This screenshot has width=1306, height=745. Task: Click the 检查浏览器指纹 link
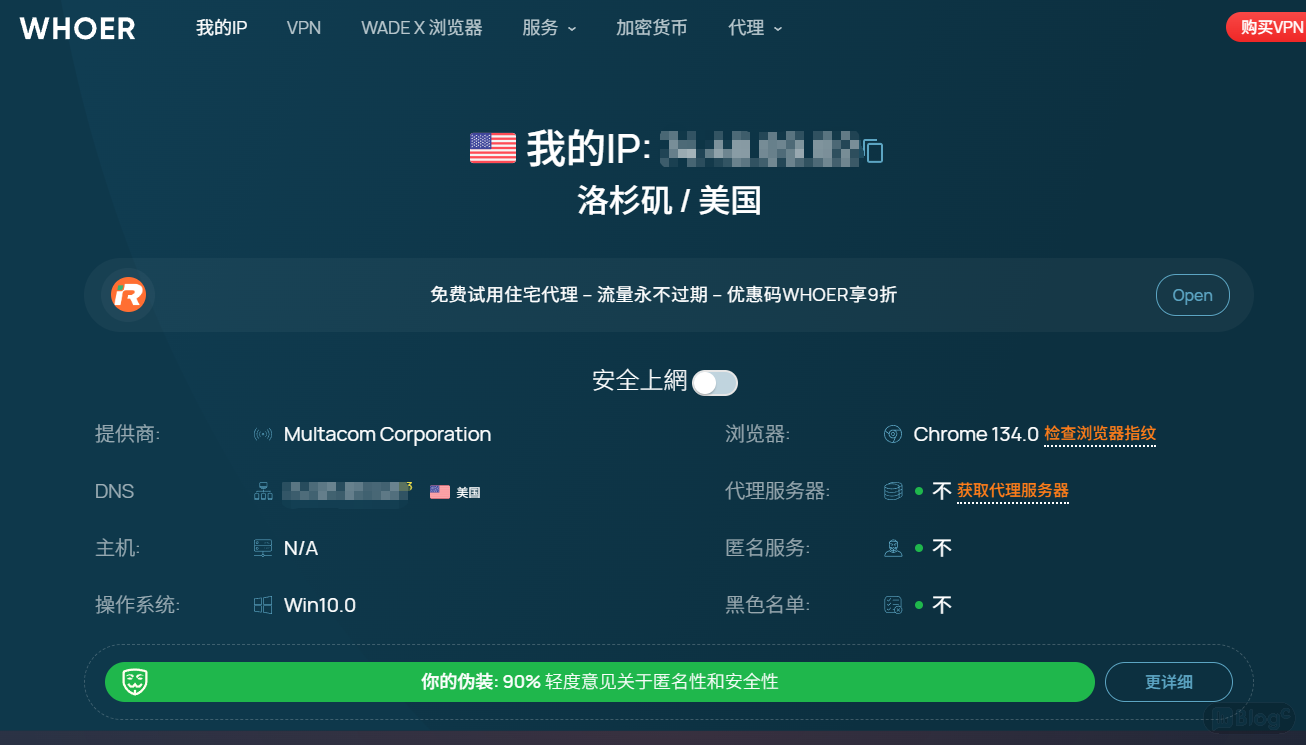1100,434
